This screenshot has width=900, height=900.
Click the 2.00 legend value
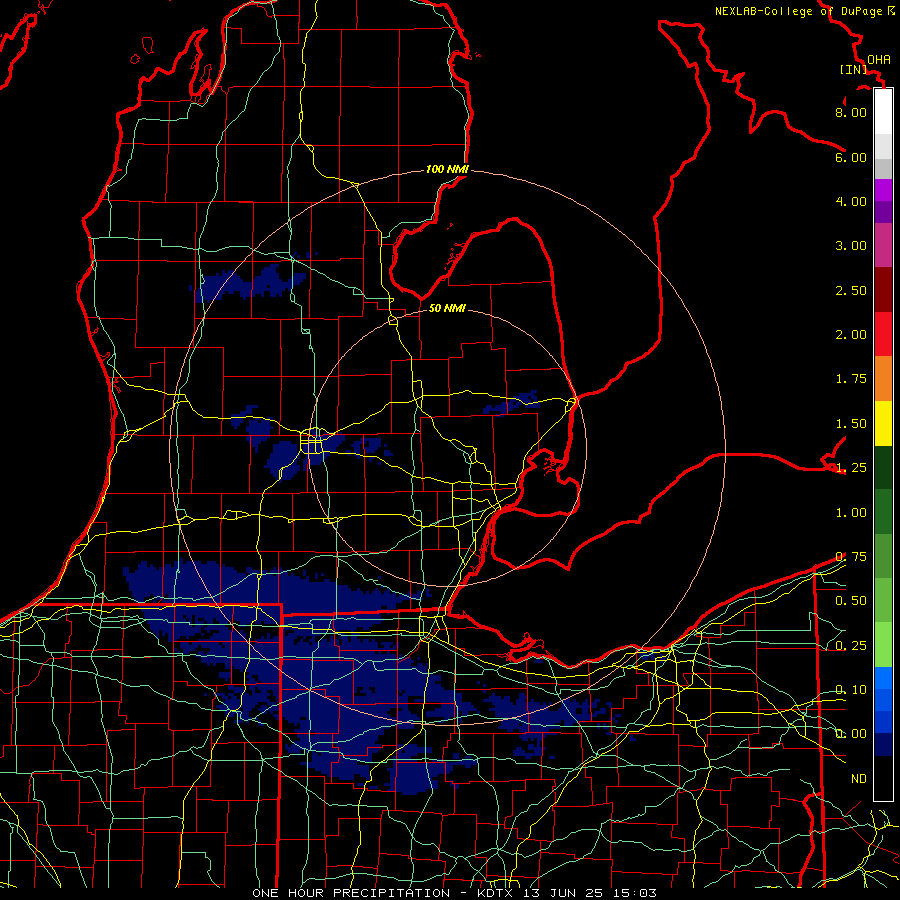tap(851, 335)
